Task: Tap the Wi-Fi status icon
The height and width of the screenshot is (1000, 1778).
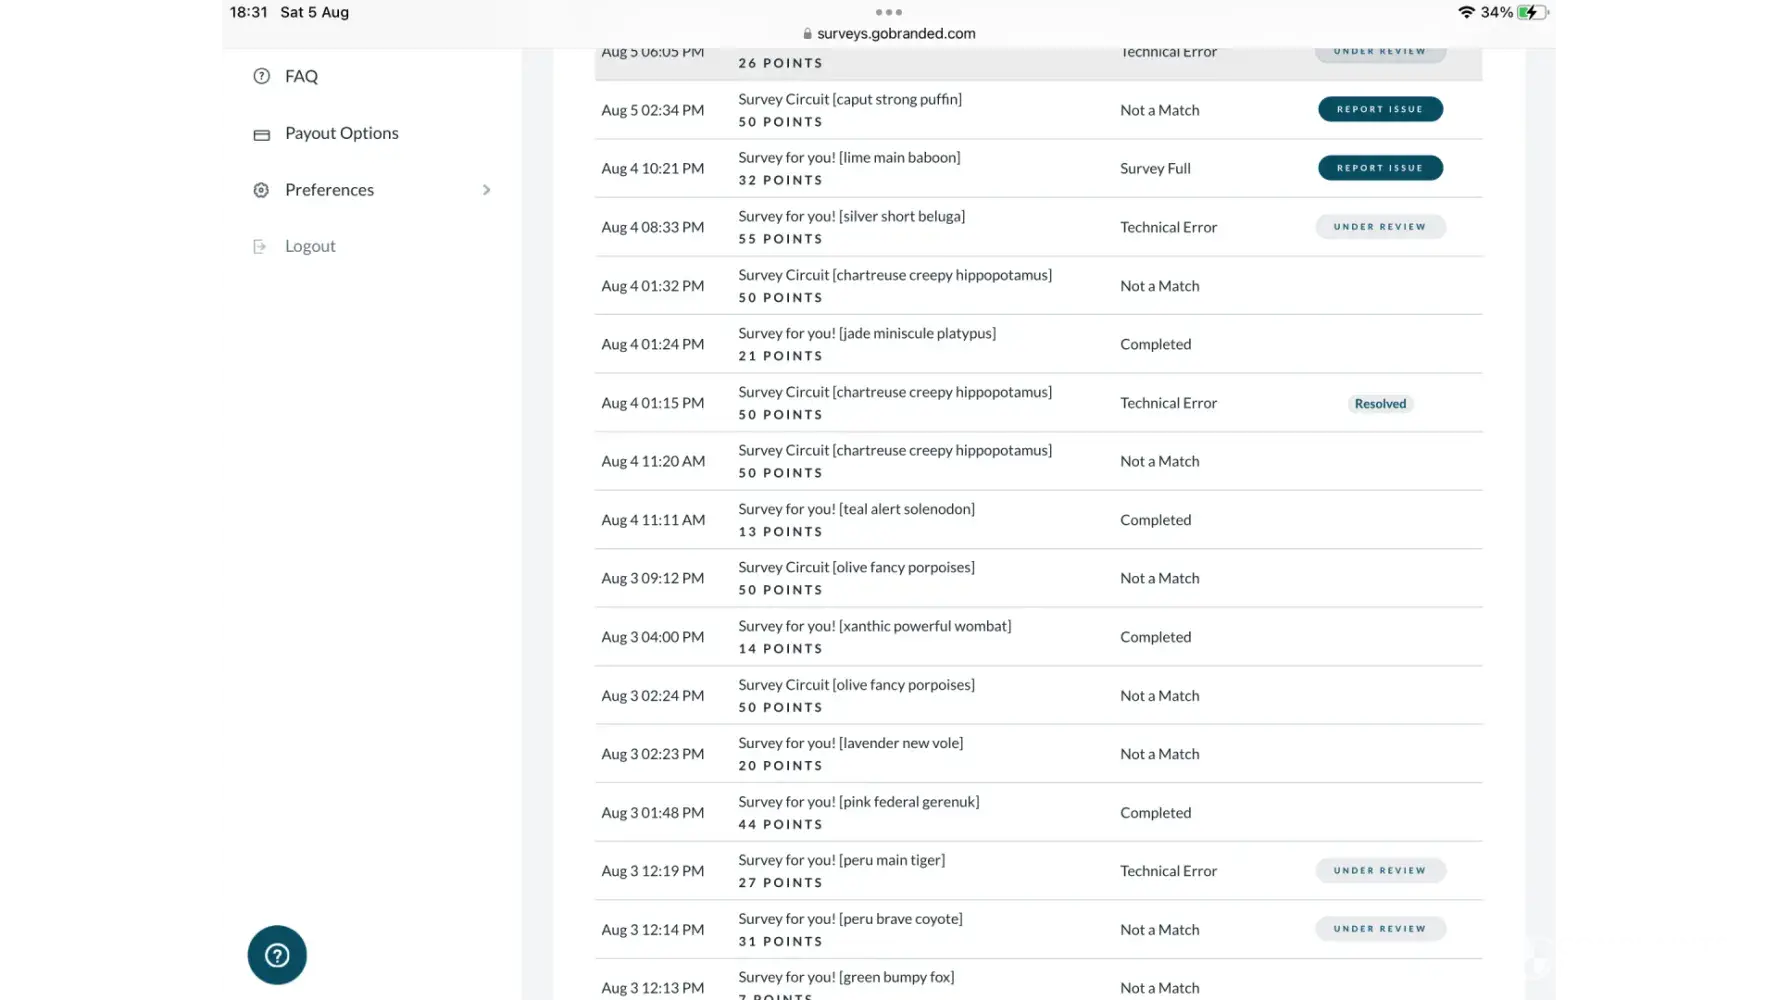Action: click(x=1466, y=12)
